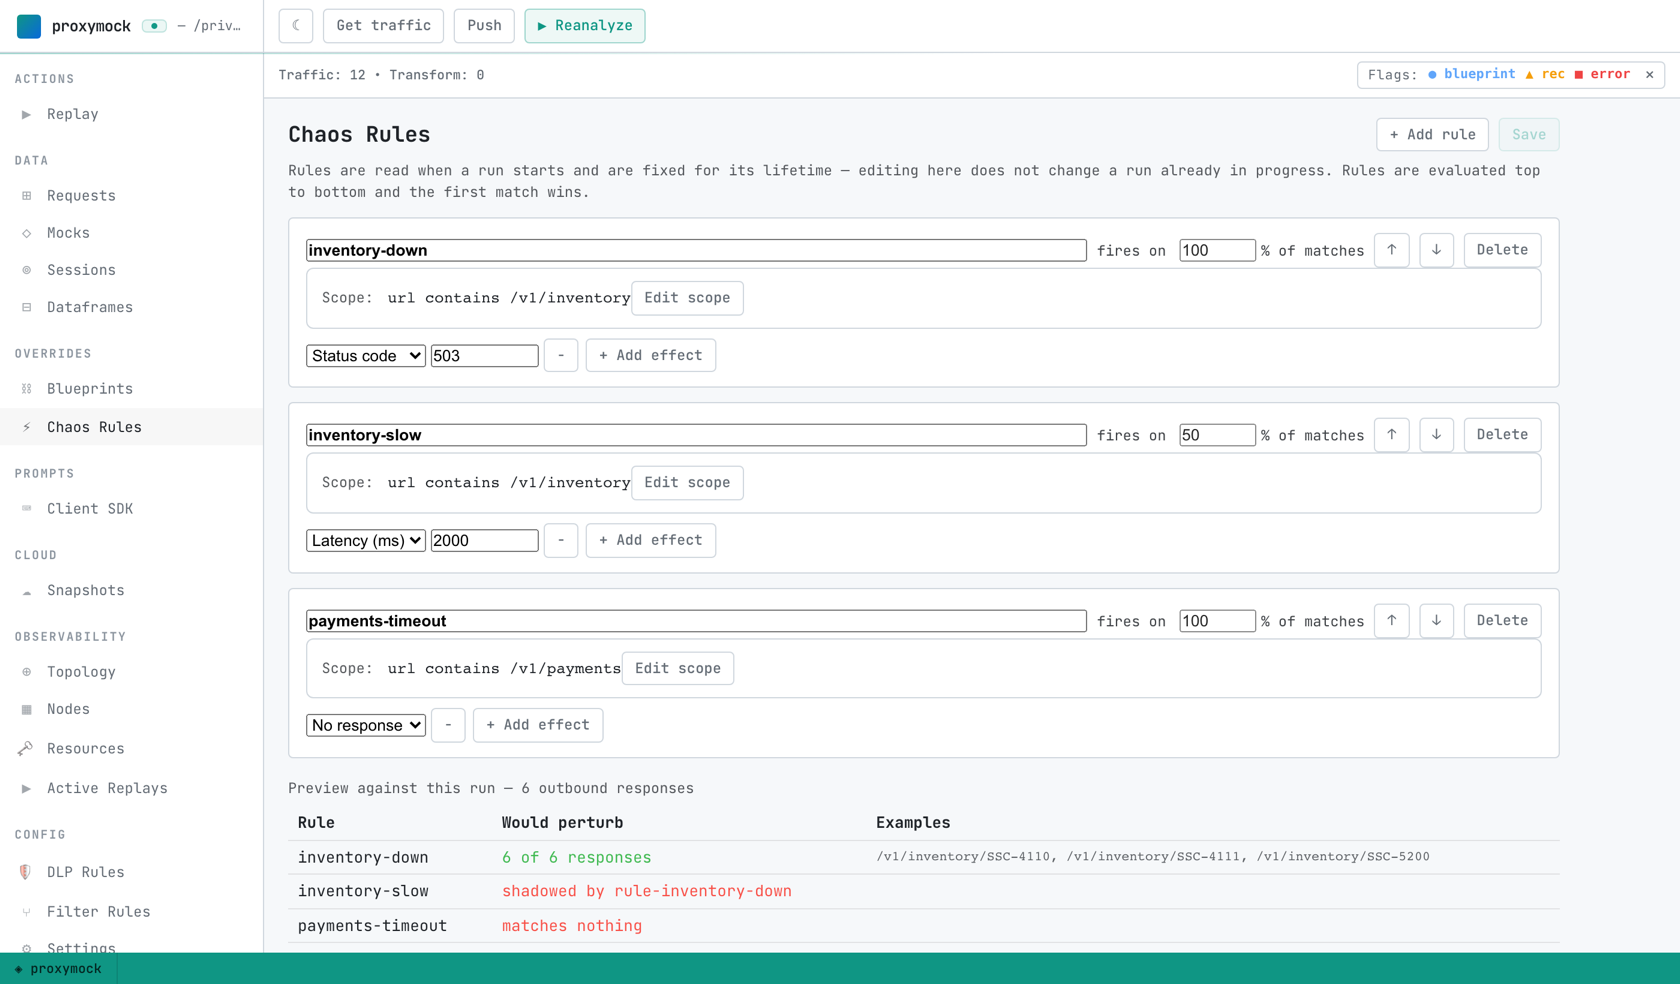Edit the inventory-down rule name field
1680x984 pixels.
click(696, 250)
